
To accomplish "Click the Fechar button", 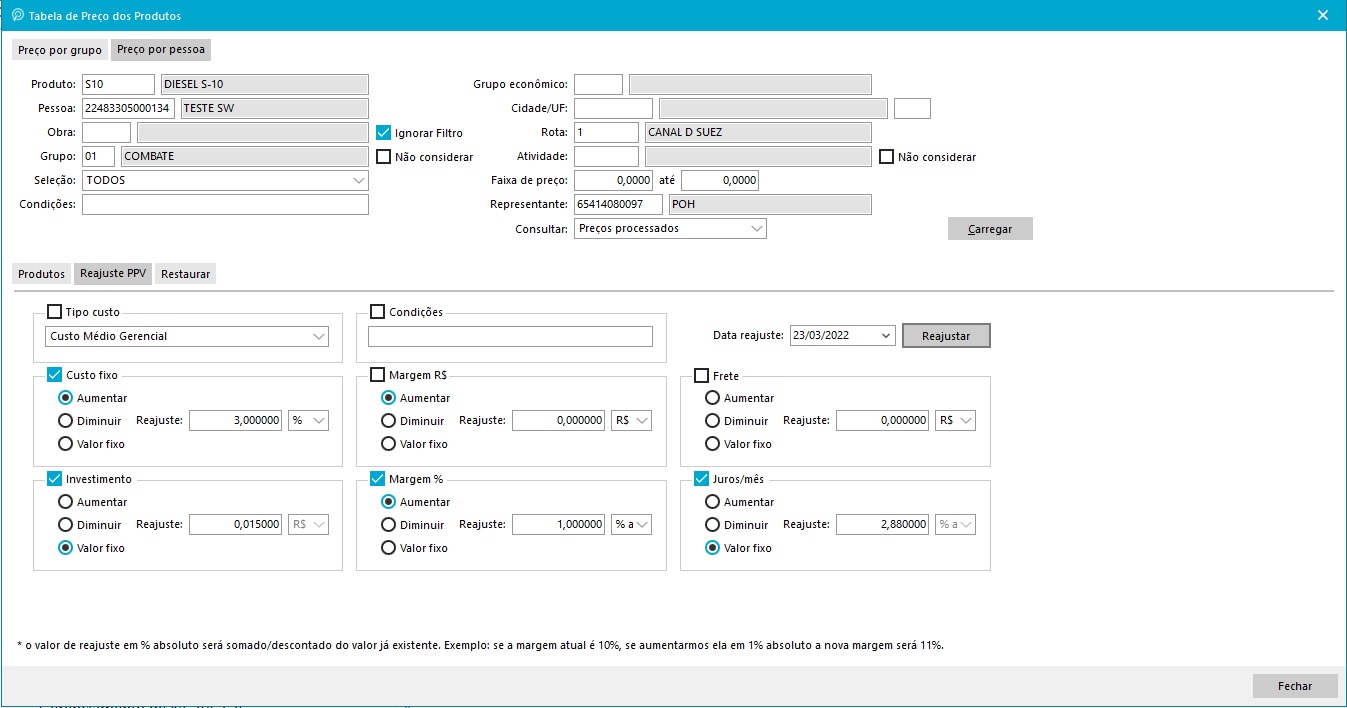I will pos(1295,686).
